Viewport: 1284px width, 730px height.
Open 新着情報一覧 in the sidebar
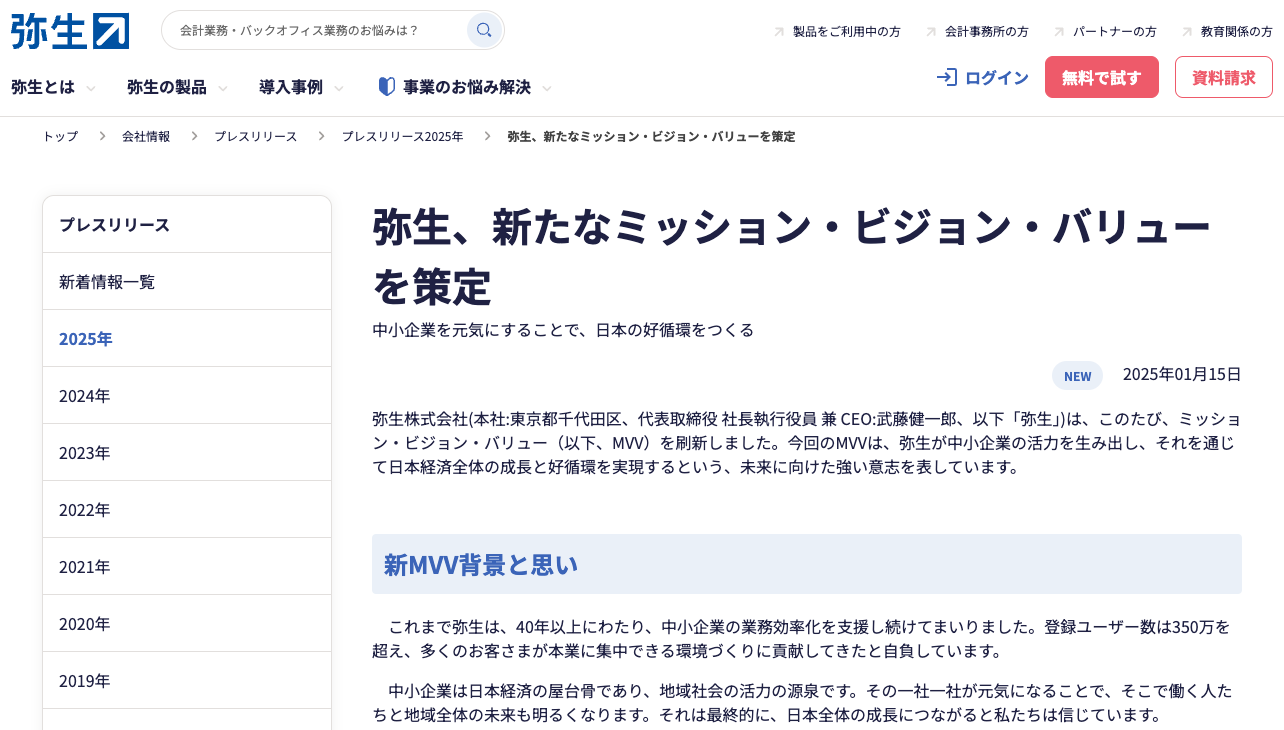(187, 281)
